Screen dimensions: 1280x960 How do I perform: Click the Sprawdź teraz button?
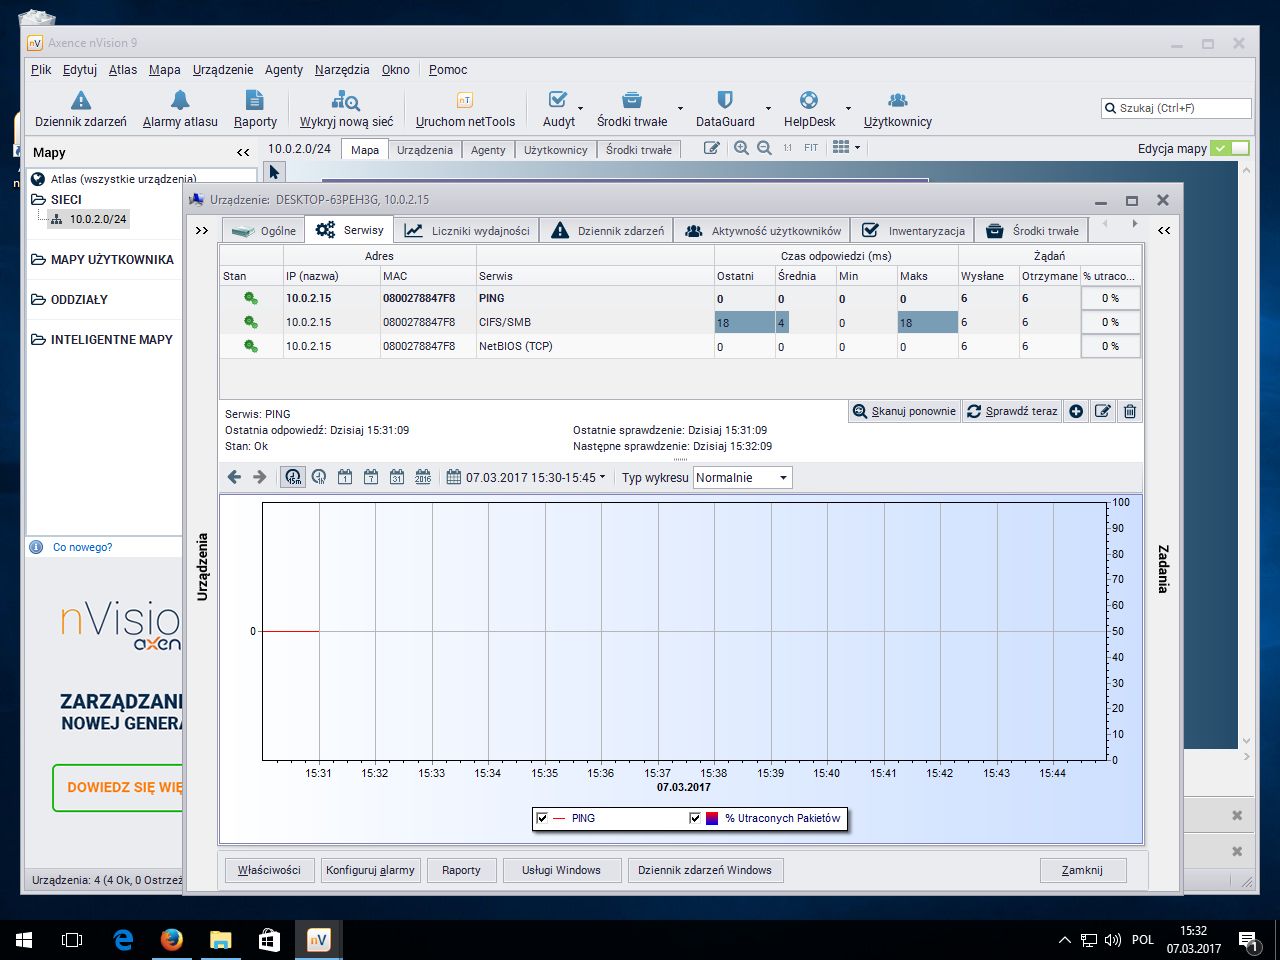coord(1011,411)
